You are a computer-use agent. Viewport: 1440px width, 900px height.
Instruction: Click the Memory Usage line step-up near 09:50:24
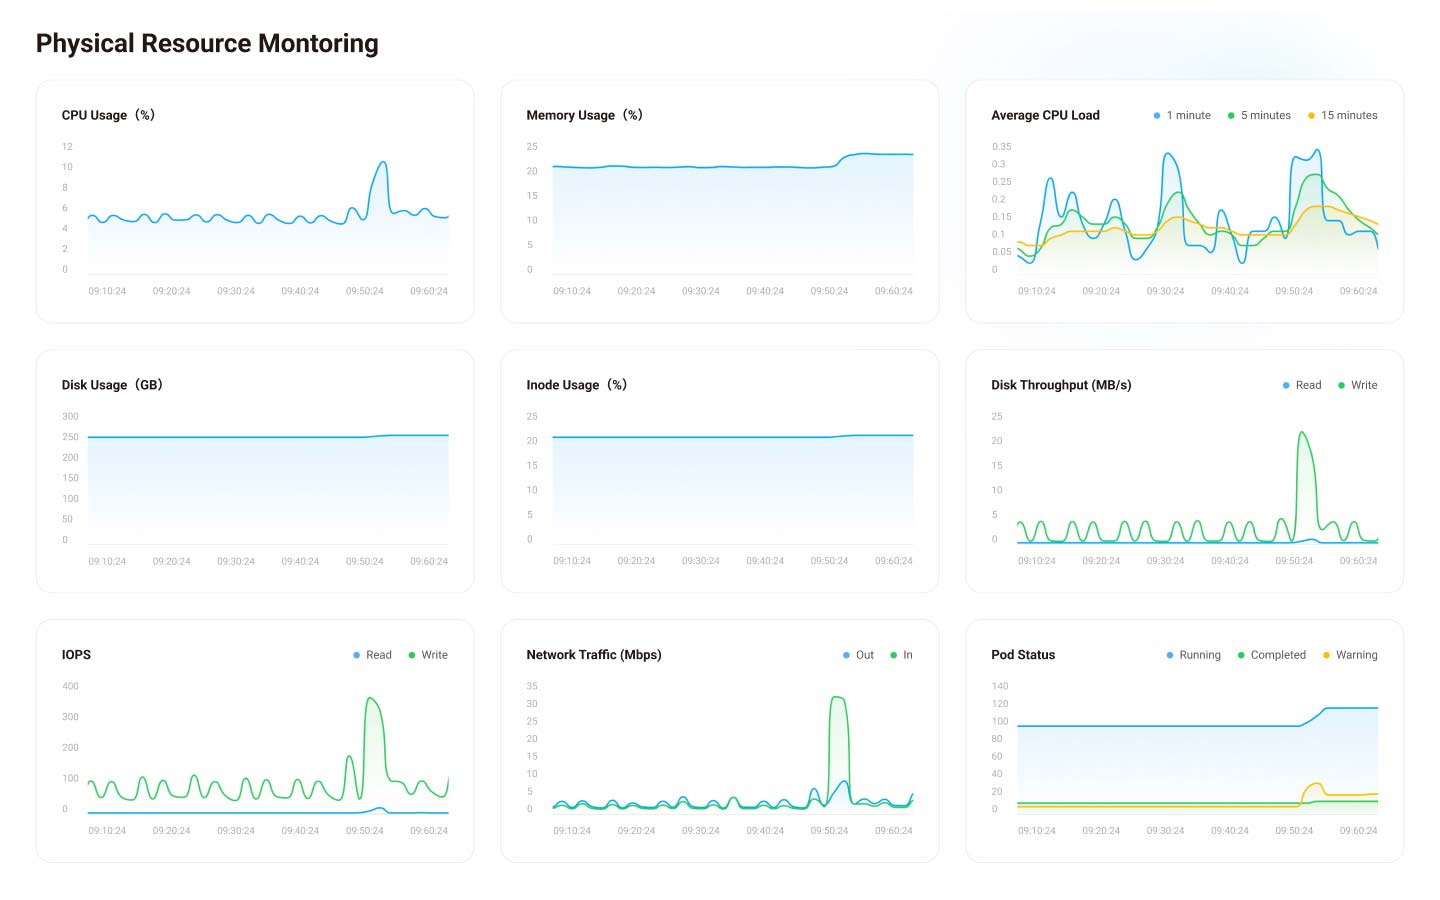pos(842,159)
